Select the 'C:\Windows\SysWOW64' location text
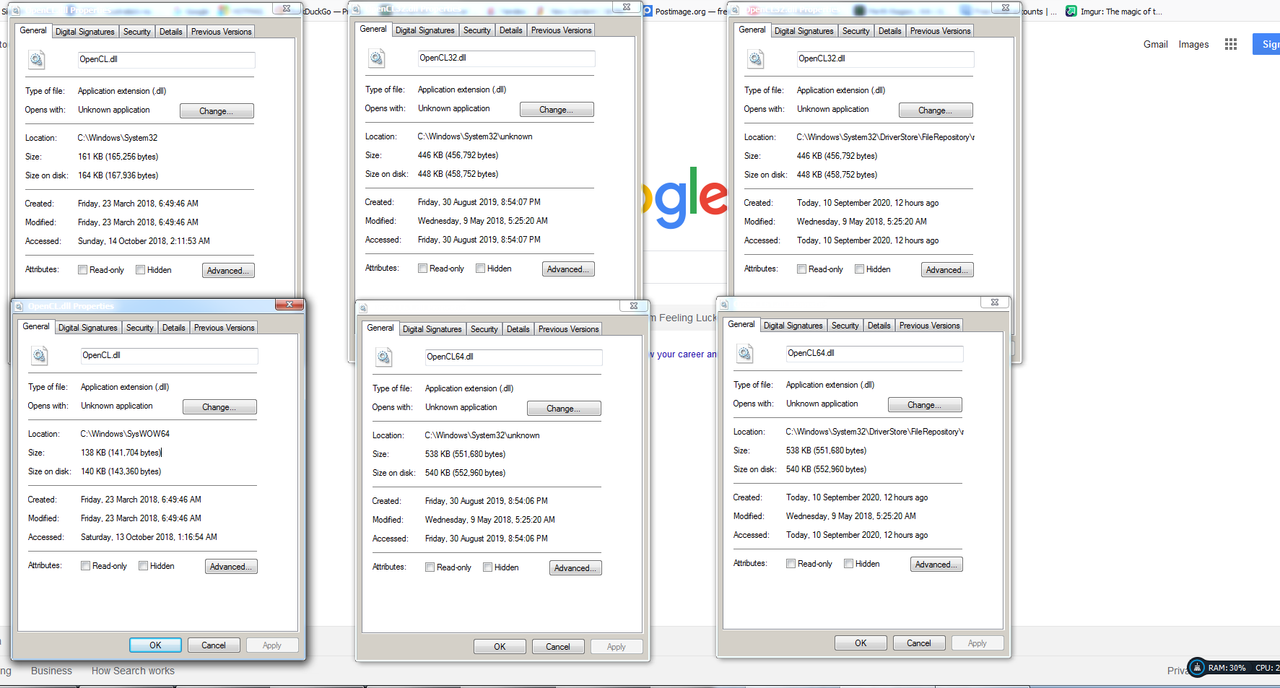This screenshot has width=1280, height=688. coord(125,434)
